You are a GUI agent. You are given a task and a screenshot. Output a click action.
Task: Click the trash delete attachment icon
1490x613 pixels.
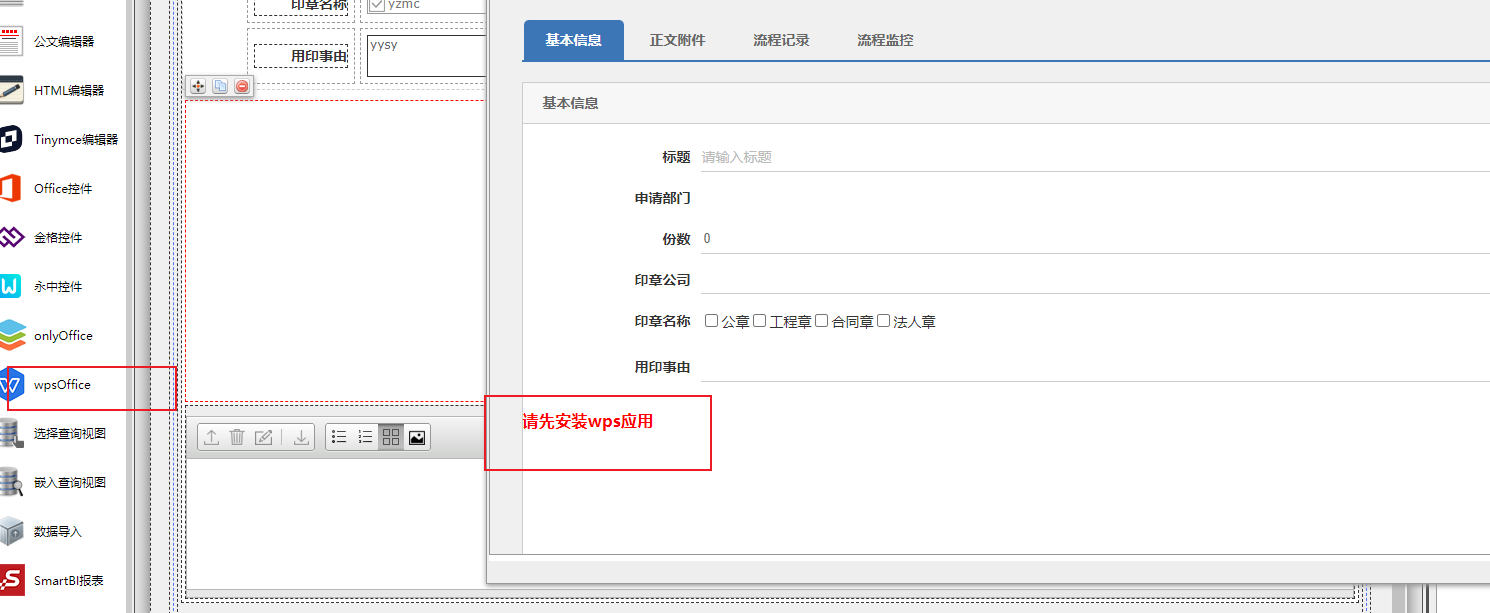(x=237, y=437)
